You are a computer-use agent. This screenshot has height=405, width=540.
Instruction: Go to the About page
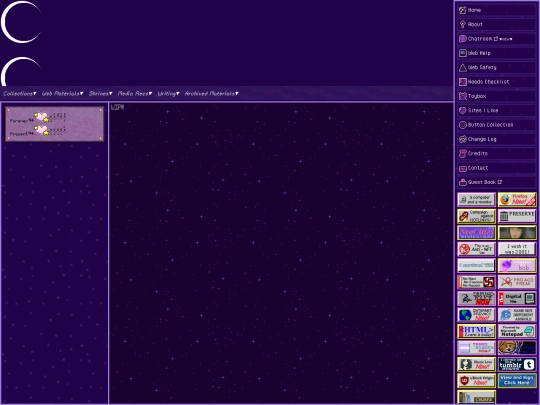click(496, 24)
